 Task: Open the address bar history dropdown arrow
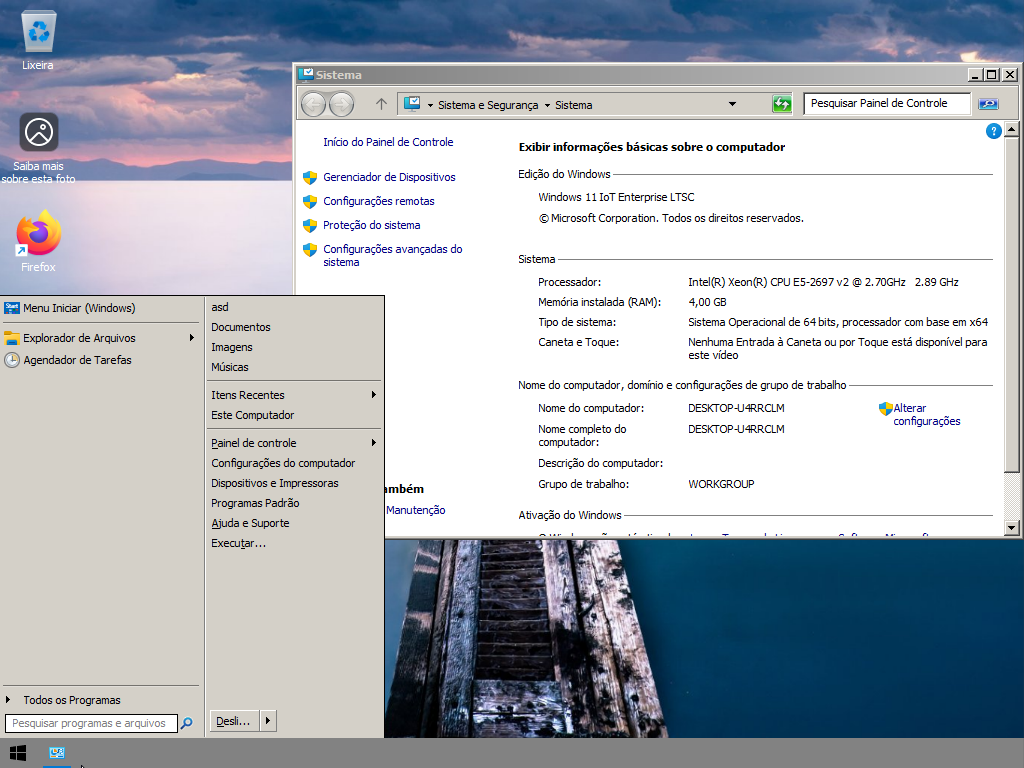point(732,104)
